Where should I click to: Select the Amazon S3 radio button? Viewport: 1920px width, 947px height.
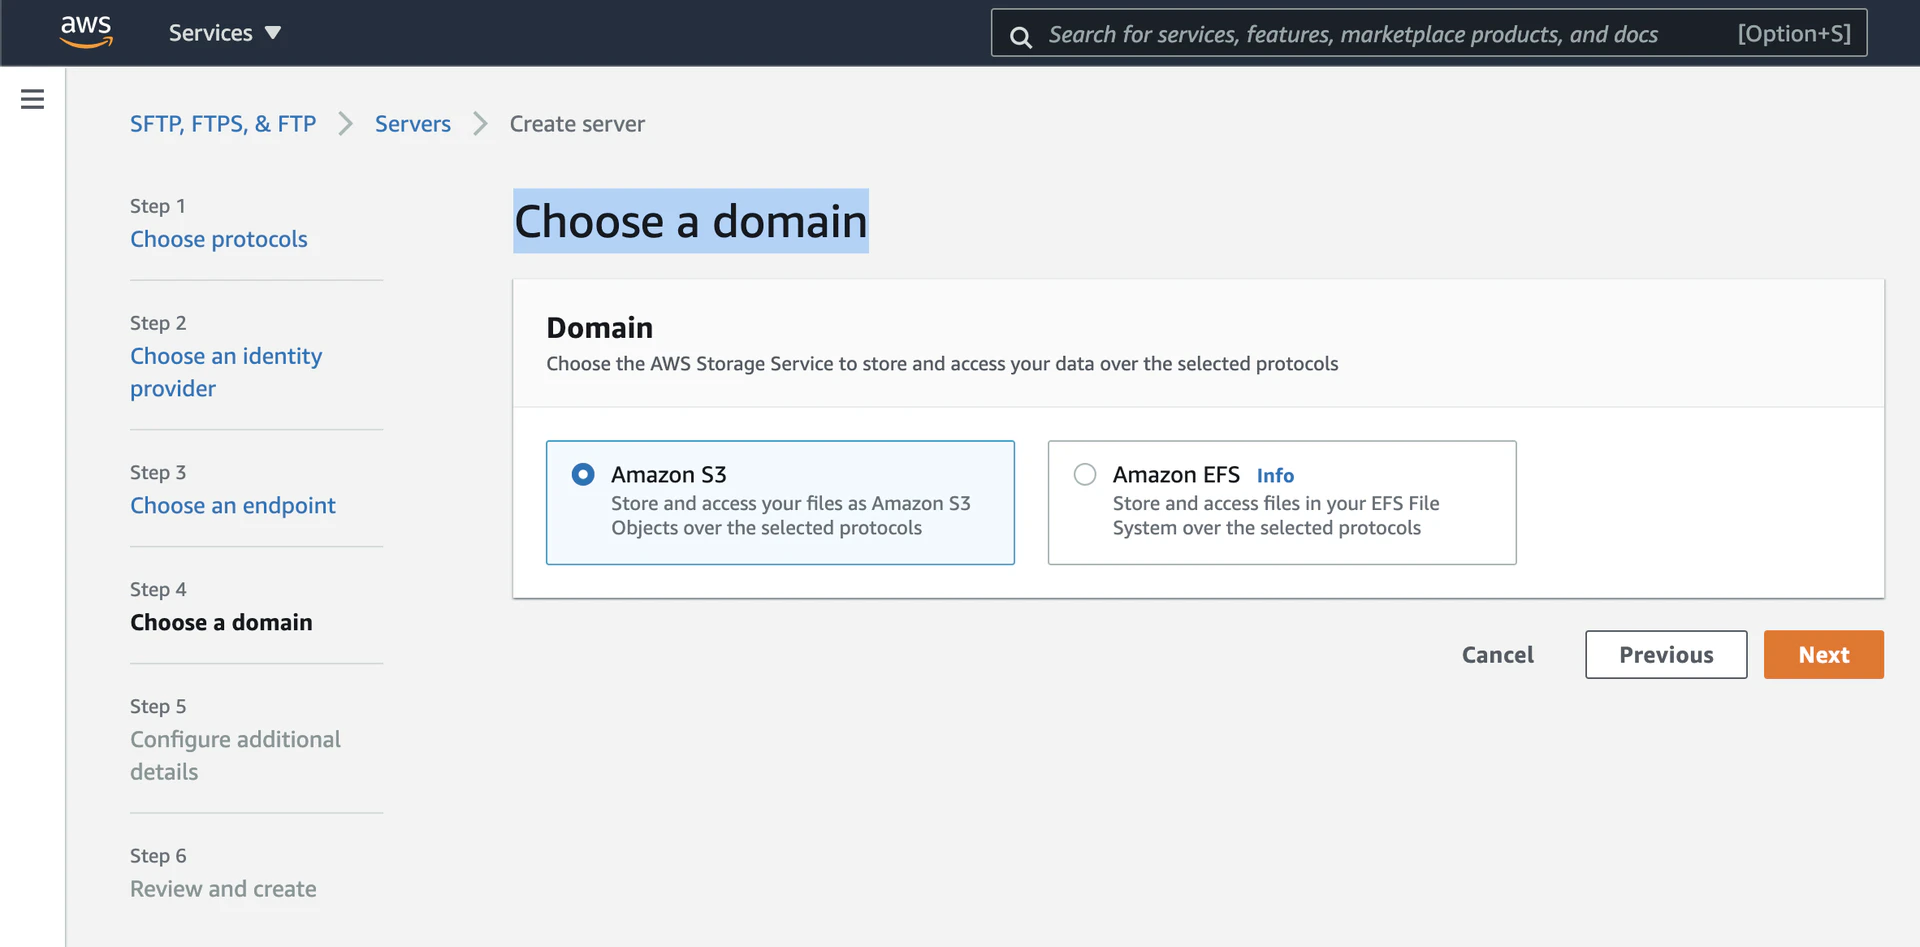[x=583, y=474]
